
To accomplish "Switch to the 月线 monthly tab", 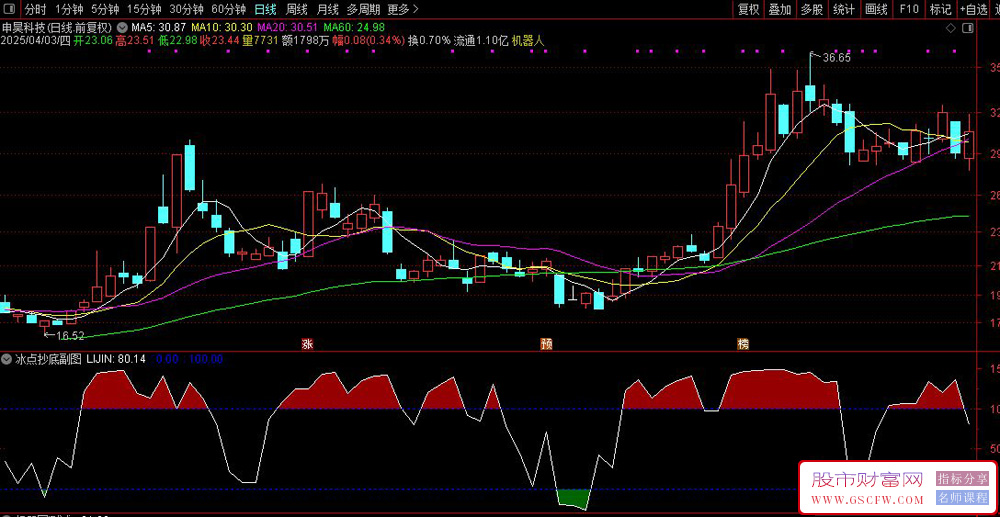I will pyautogui.click(x=327, y=9).
